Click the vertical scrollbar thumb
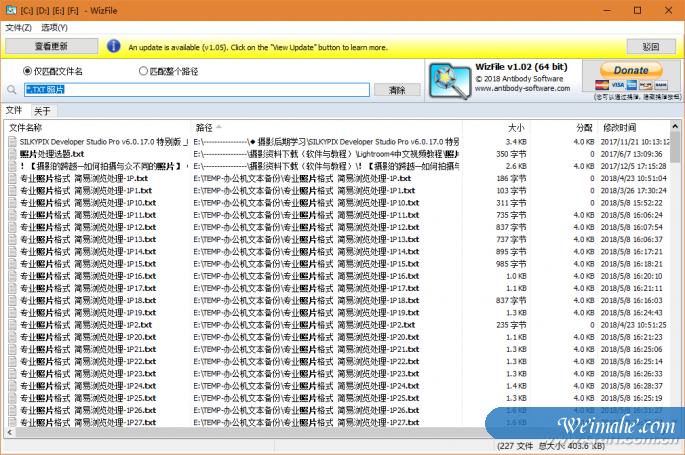The image size is (685, 455). tap(675, 147)
